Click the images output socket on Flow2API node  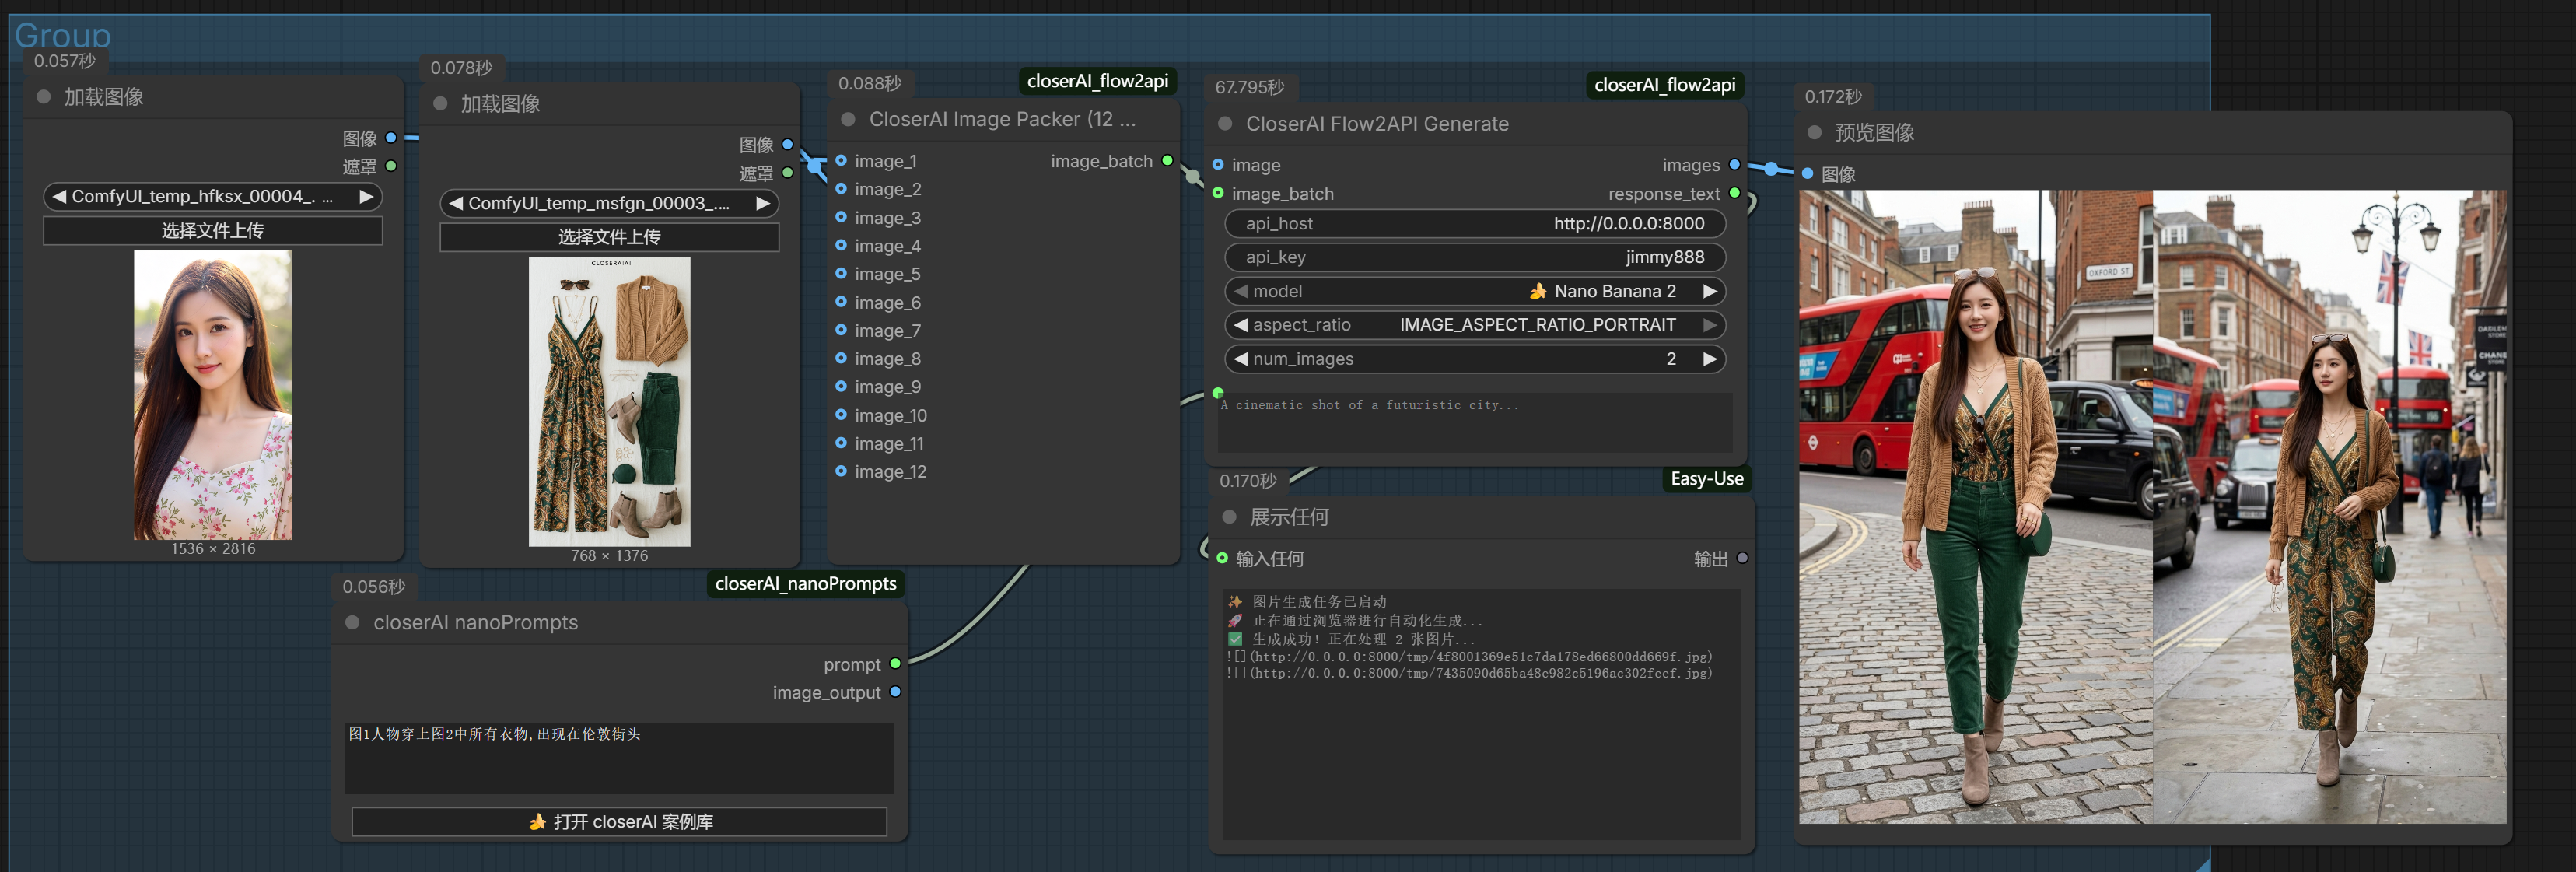(x=1734, y=165)
